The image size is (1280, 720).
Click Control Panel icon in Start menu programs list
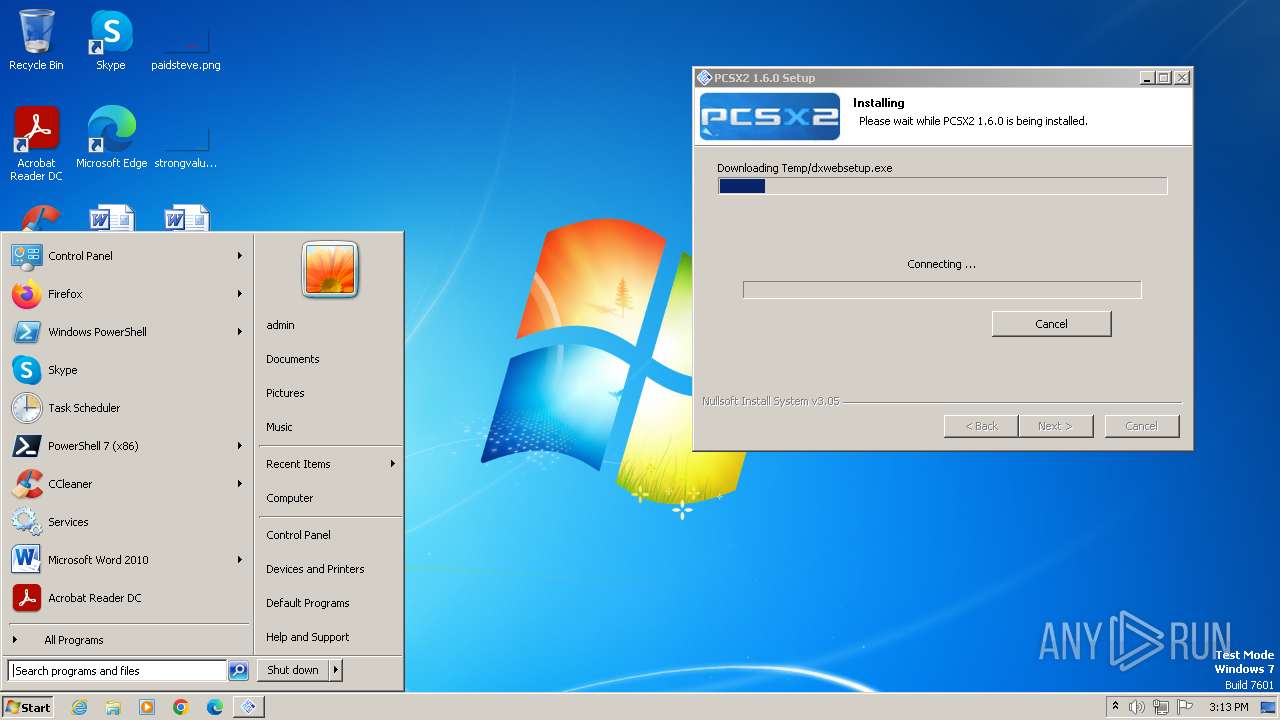(x=26, y=256)
